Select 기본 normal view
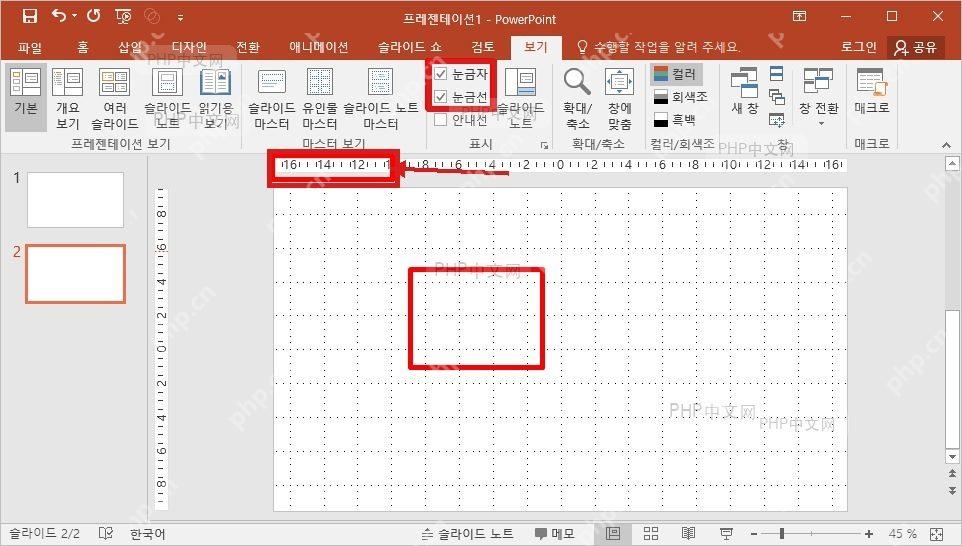The image size is (962, 546). (26, 97)
